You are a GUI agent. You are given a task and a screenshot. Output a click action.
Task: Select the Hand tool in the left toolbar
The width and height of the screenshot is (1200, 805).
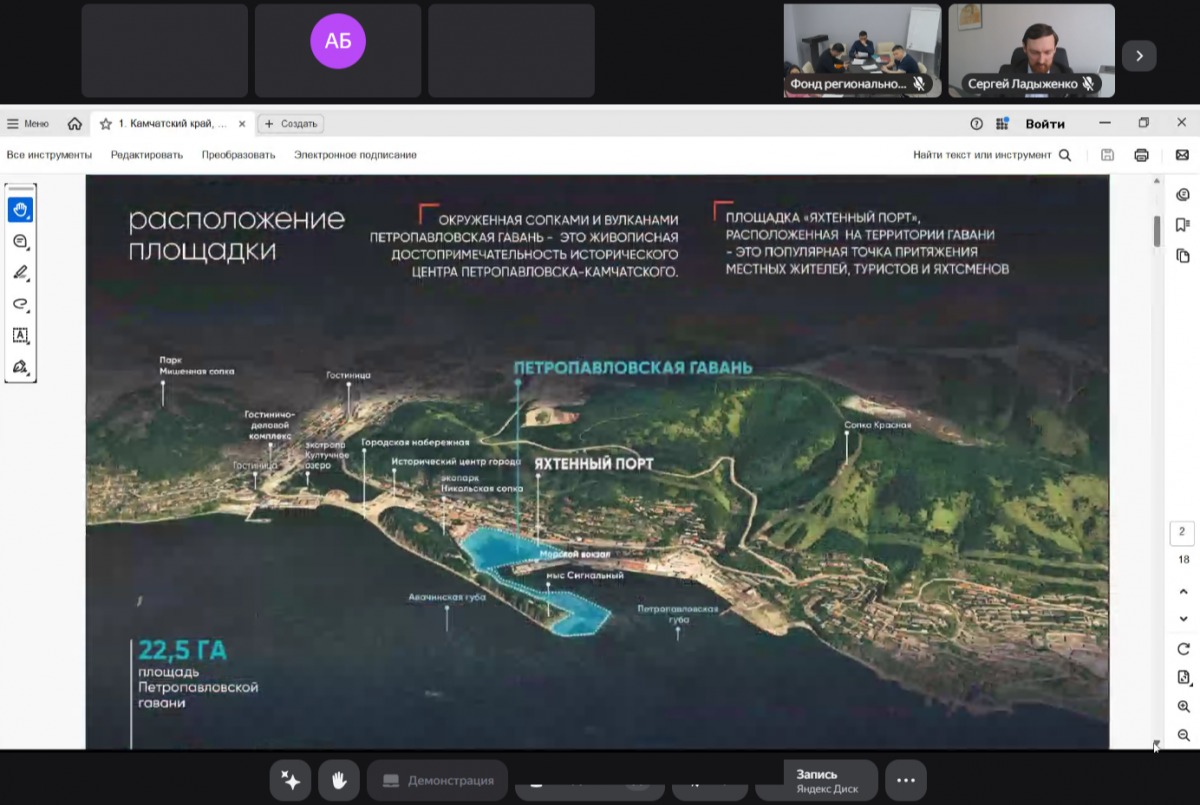tap(20, 210)
